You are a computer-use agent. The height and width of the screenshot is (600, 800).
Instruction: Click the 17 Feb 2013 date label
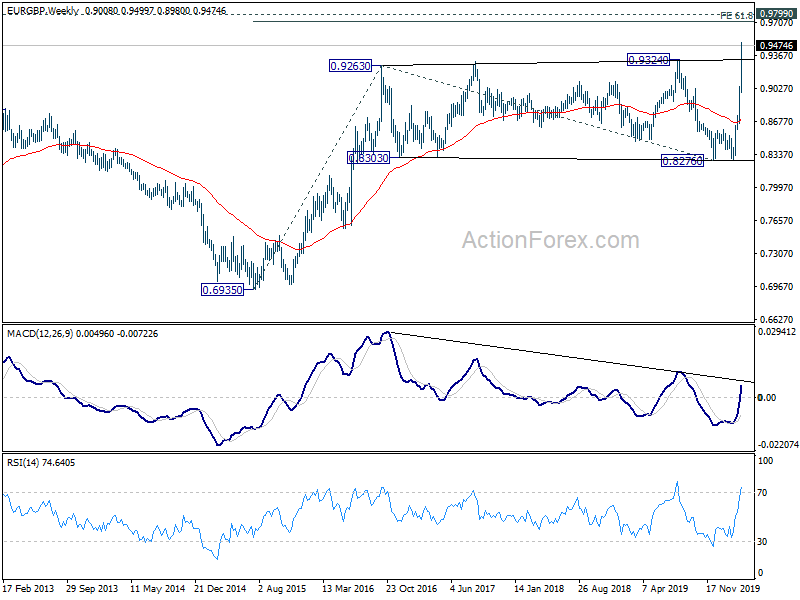coord(28,588)
